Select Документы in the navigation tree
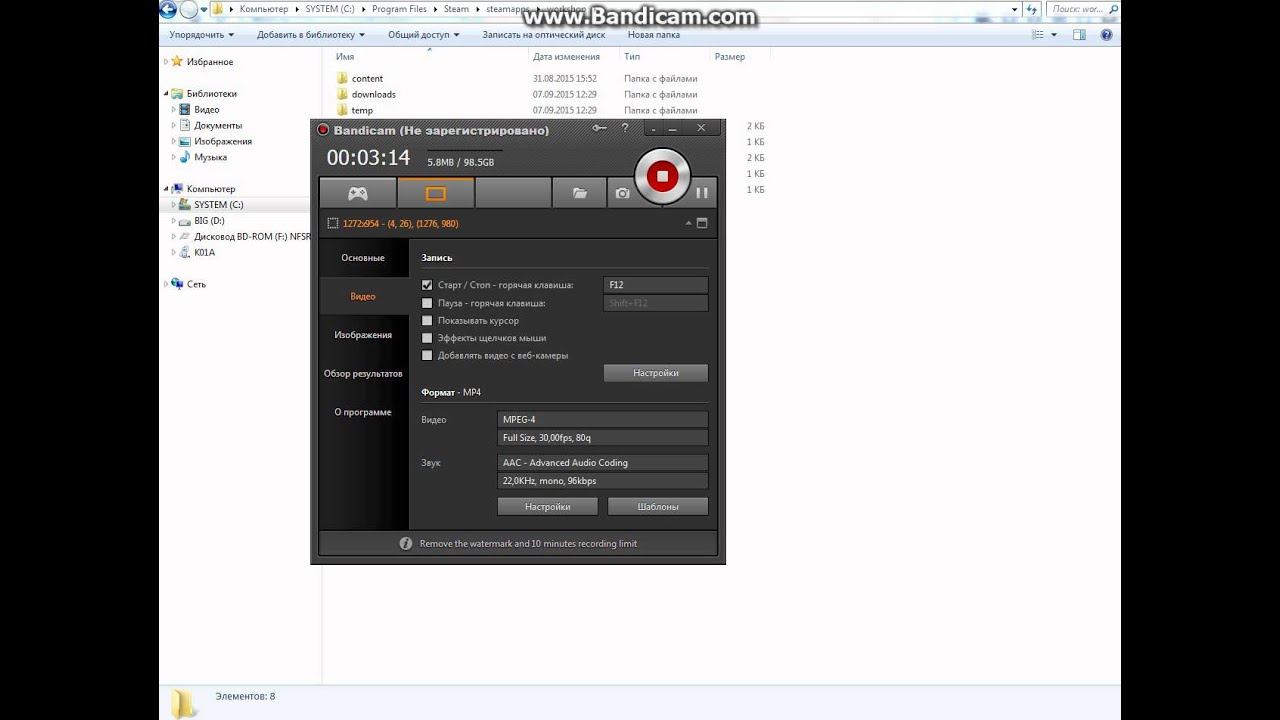The image size is (1280, 720). (218, 125)
